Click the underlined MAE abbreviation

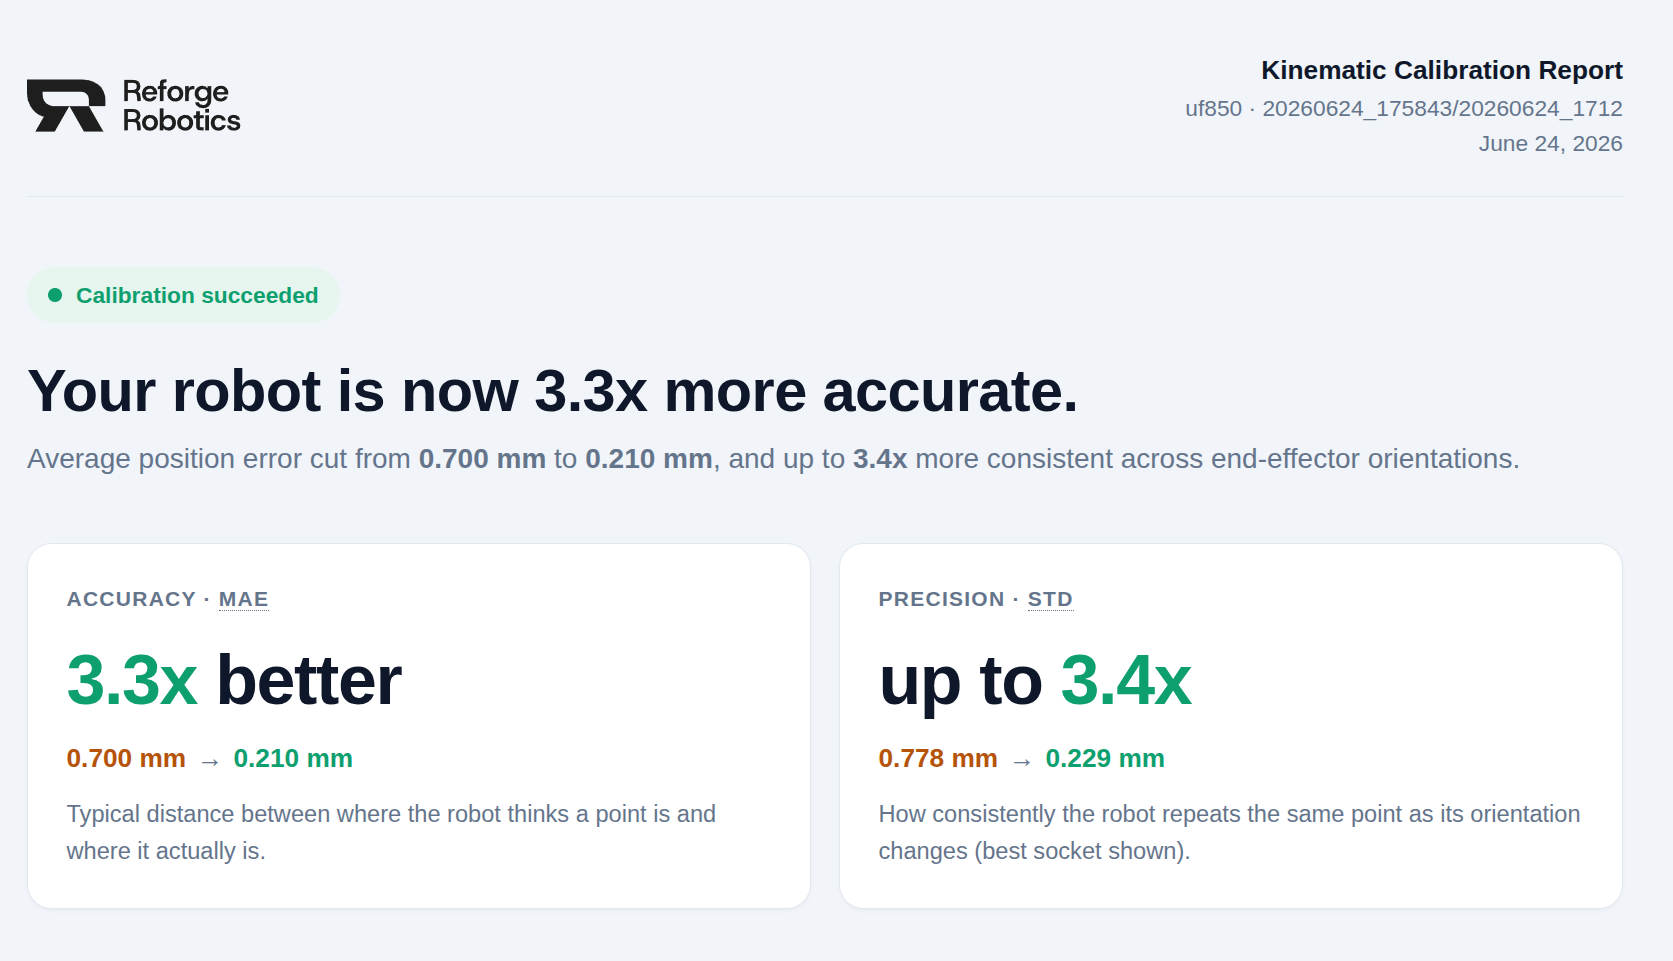tap(244, 599)
